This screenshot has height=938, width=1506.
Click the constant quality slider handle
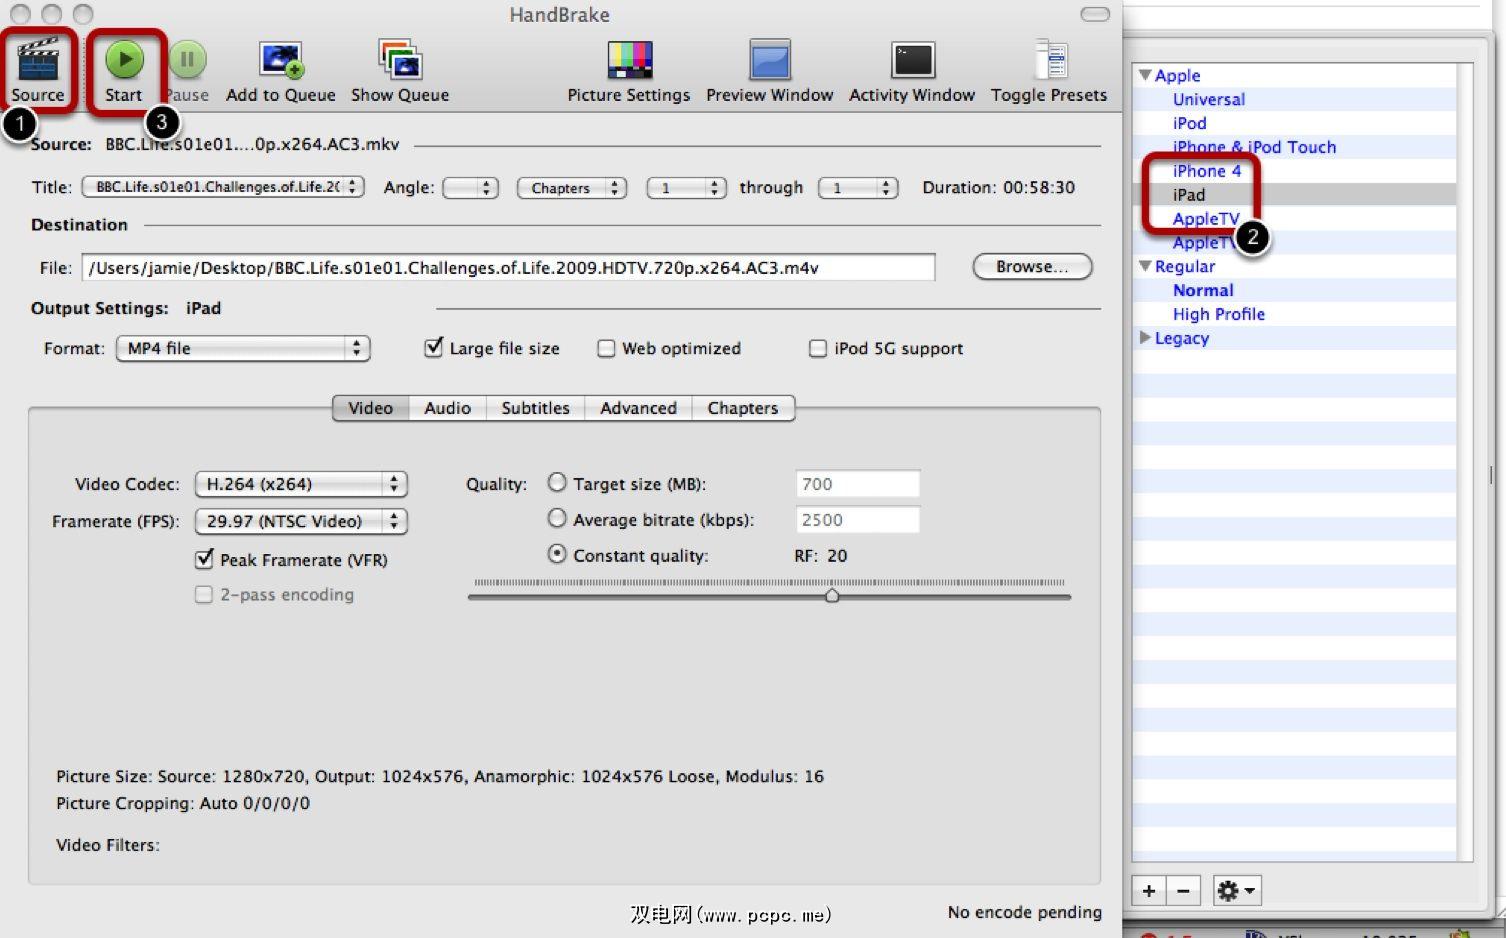pyautogui.click(x=832, y=596)
